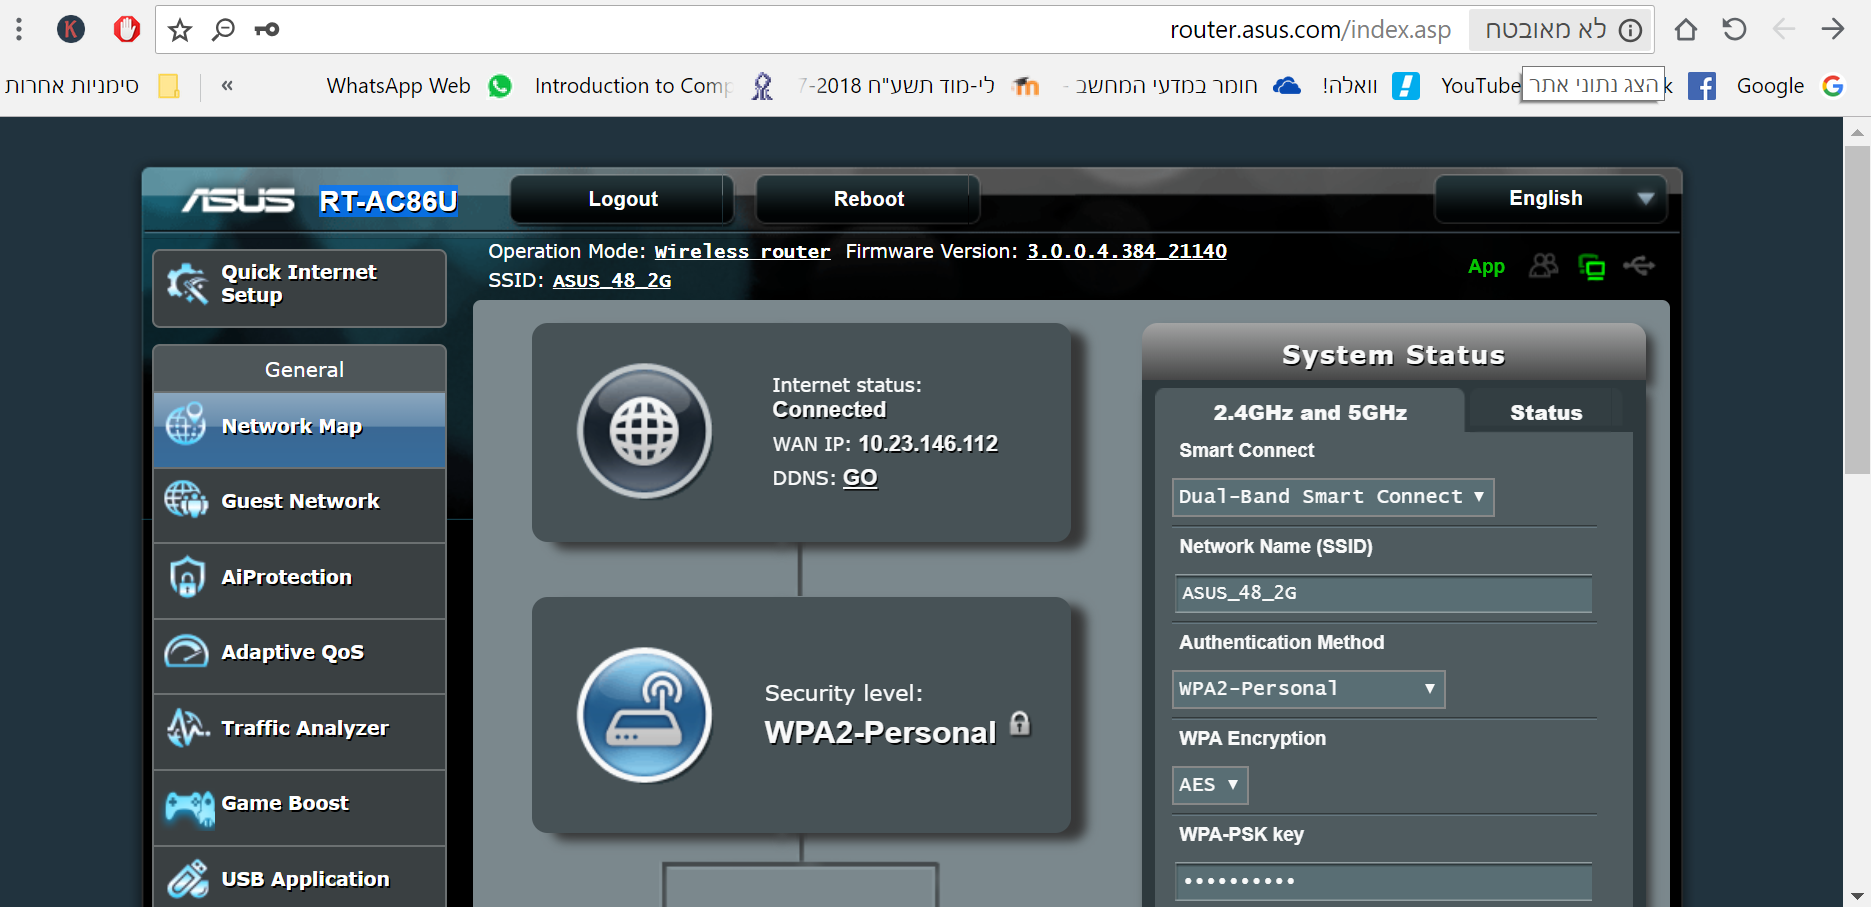Screen dimensions: 1871x907
Task: Open Guest Network menu item
Action: [x=299, y=504]
